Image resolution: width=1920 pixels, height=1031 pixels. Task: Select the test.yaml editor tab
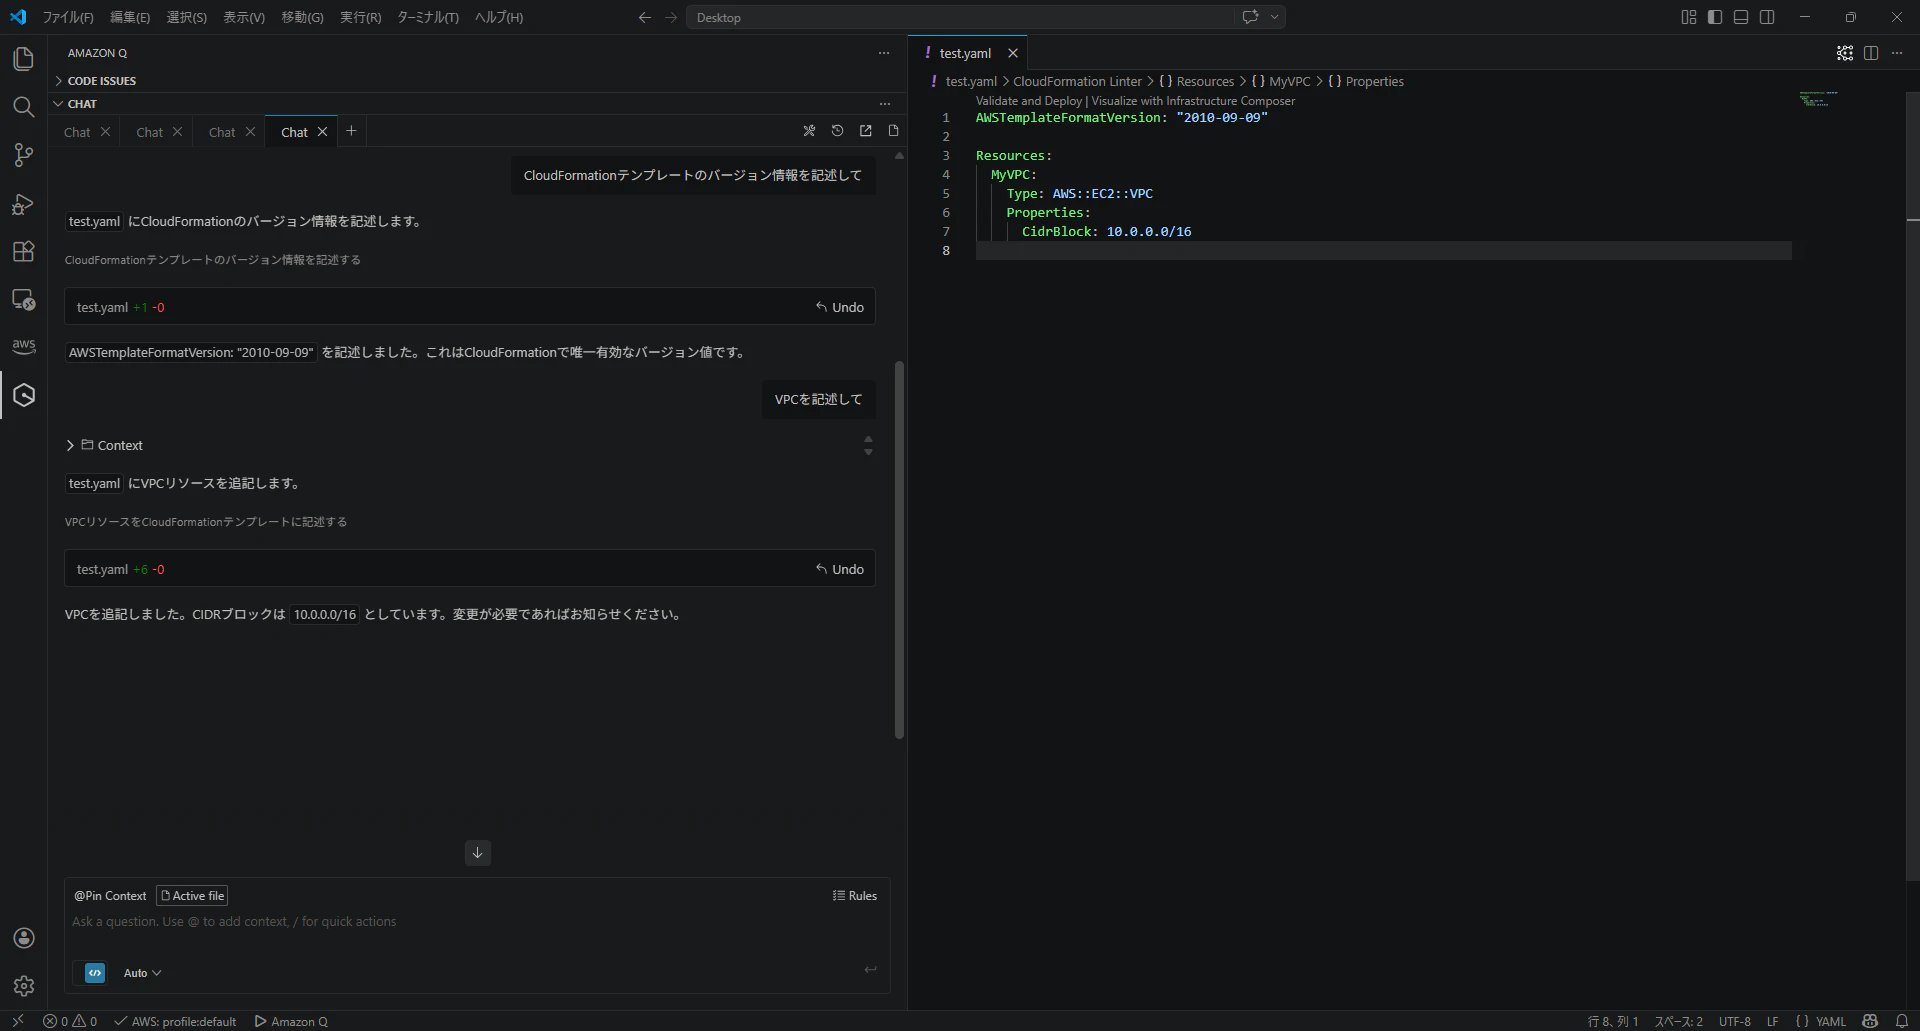click(965, 53)
